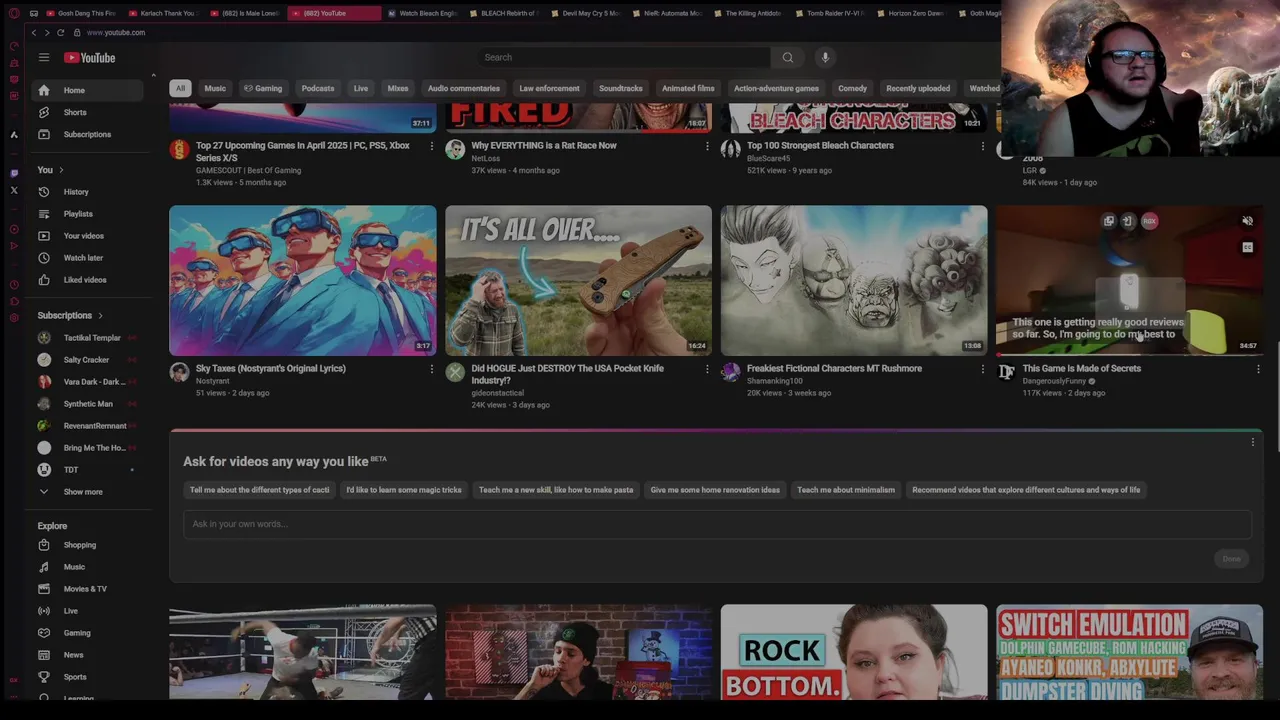Select the All filter chip
The height and width of the screenshot is (720, 1280).
[180, 88]
